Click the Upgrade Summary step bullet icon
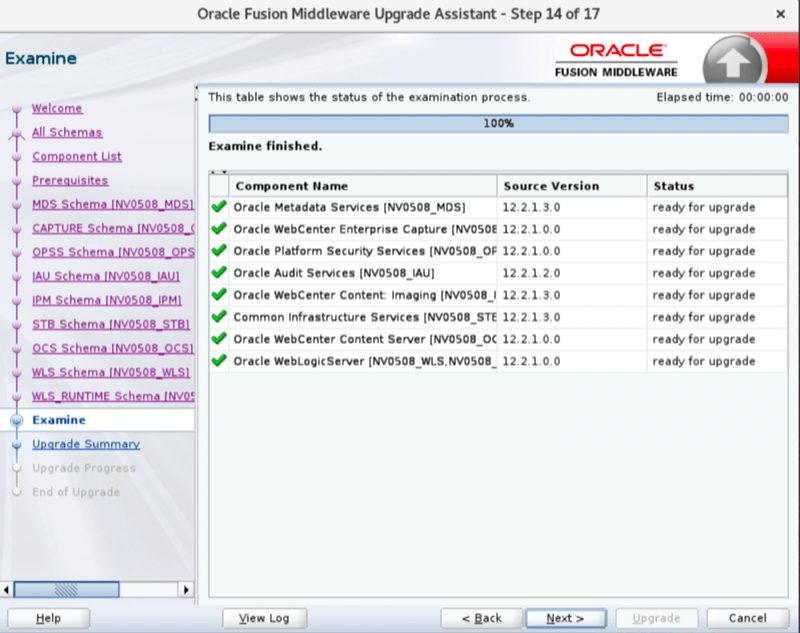Screen dimensions: 800x633 [x=17, y=444]
